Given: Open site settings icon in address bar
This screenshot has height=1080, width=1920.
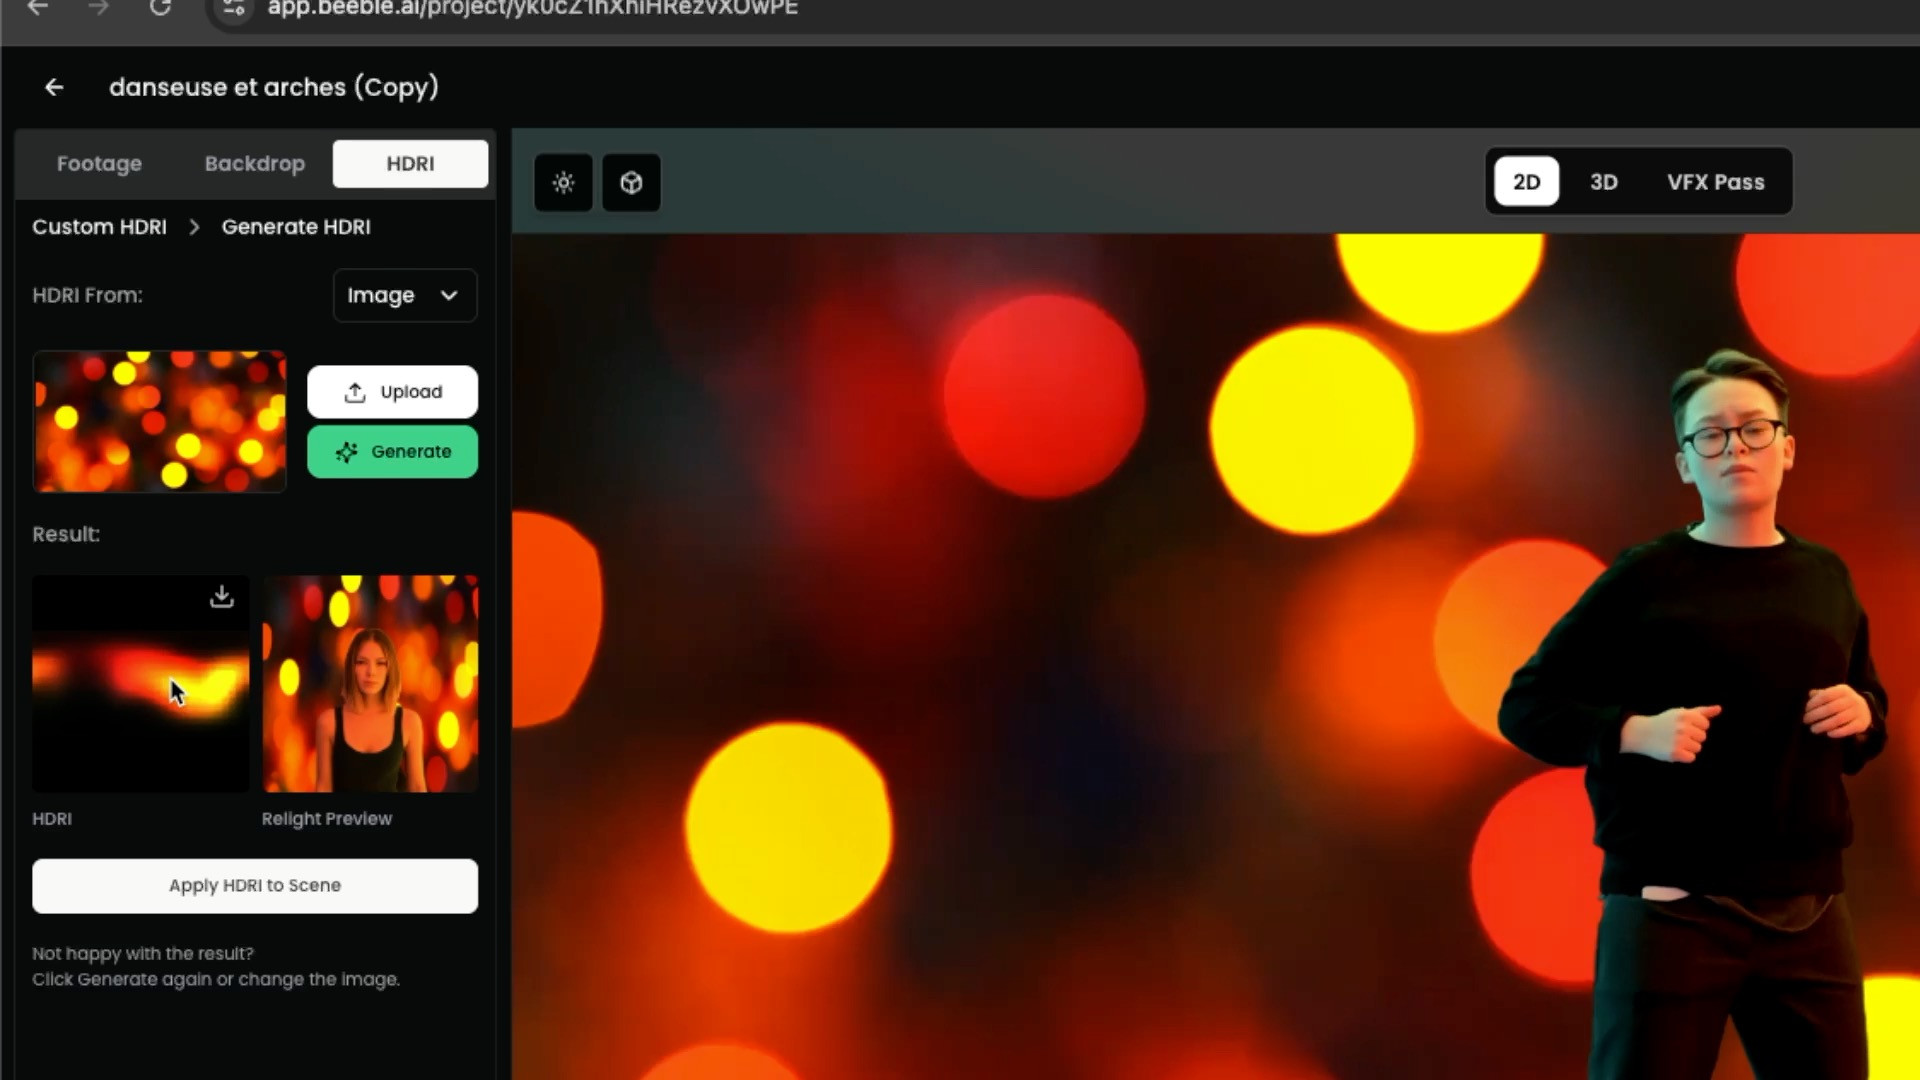Looking at the screenshot, I should pyautogui.click(x=233, y=9).
